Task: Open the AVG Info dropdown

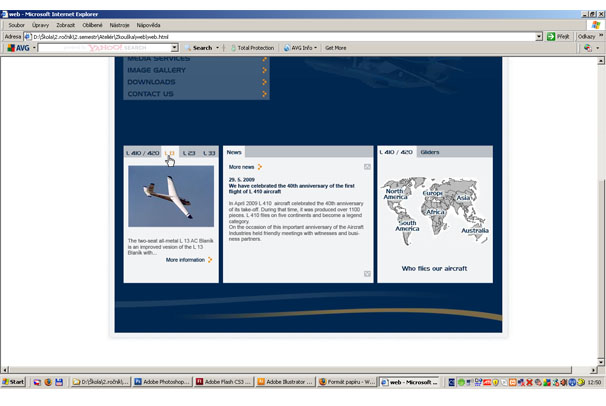Action: pyautogui.click(x=302, y=48)
